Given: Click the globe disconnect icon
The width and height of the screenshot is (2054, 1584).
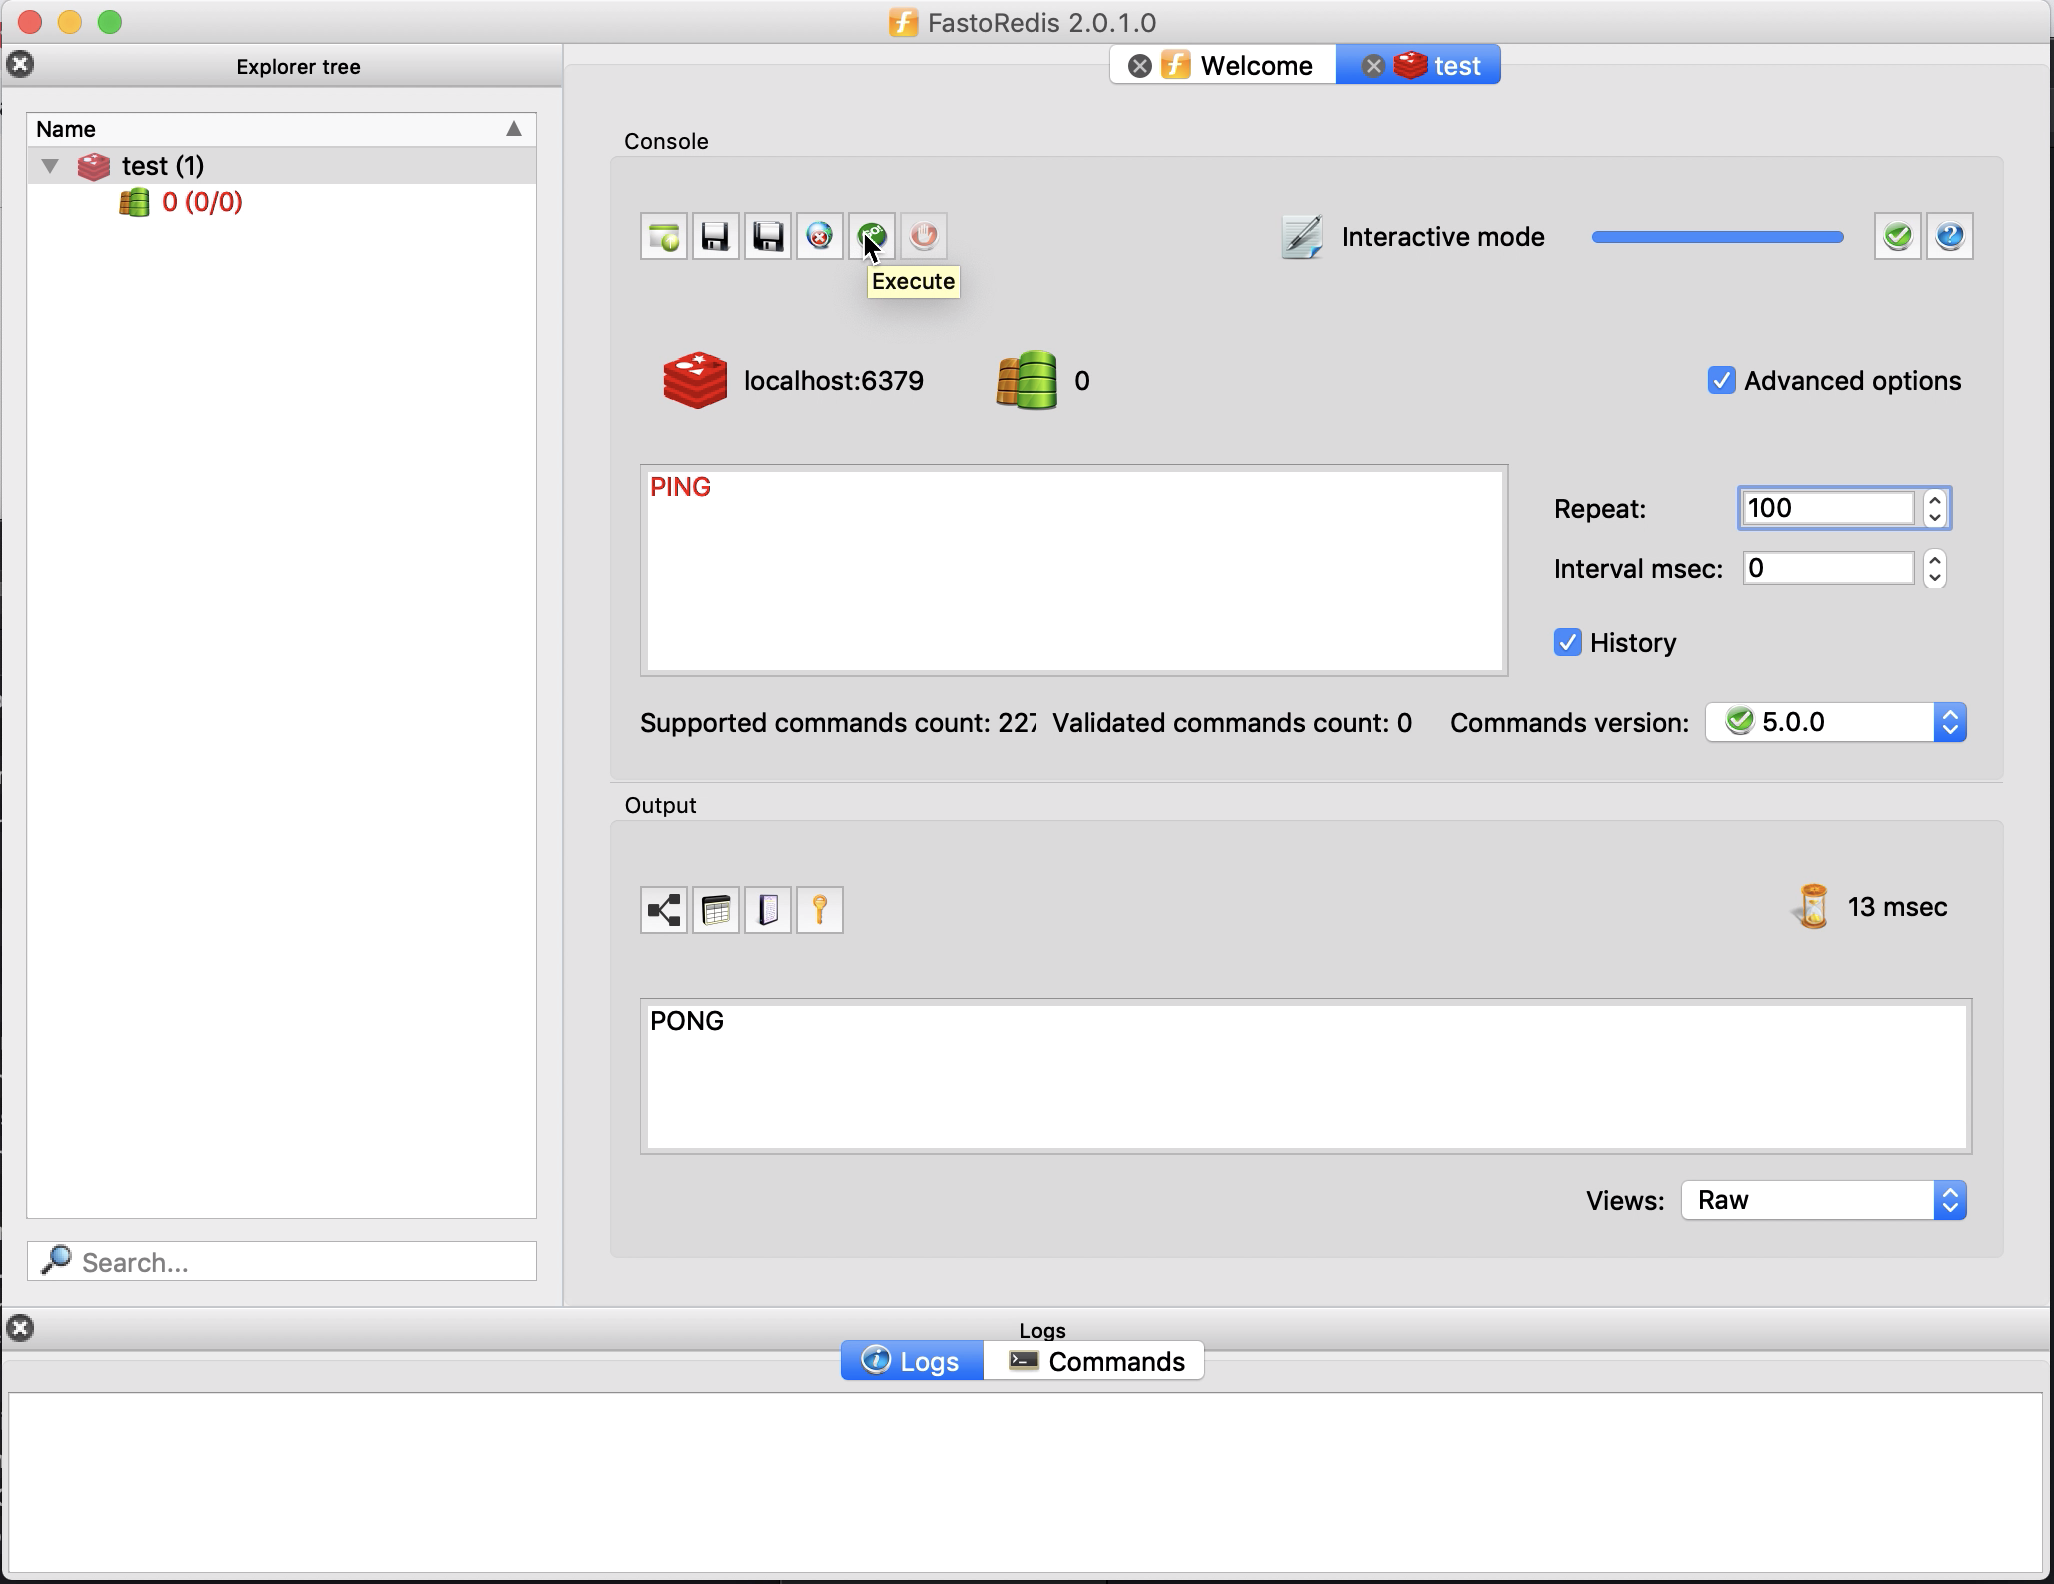Looking at the screenshot, I should [x=820, y=237].
